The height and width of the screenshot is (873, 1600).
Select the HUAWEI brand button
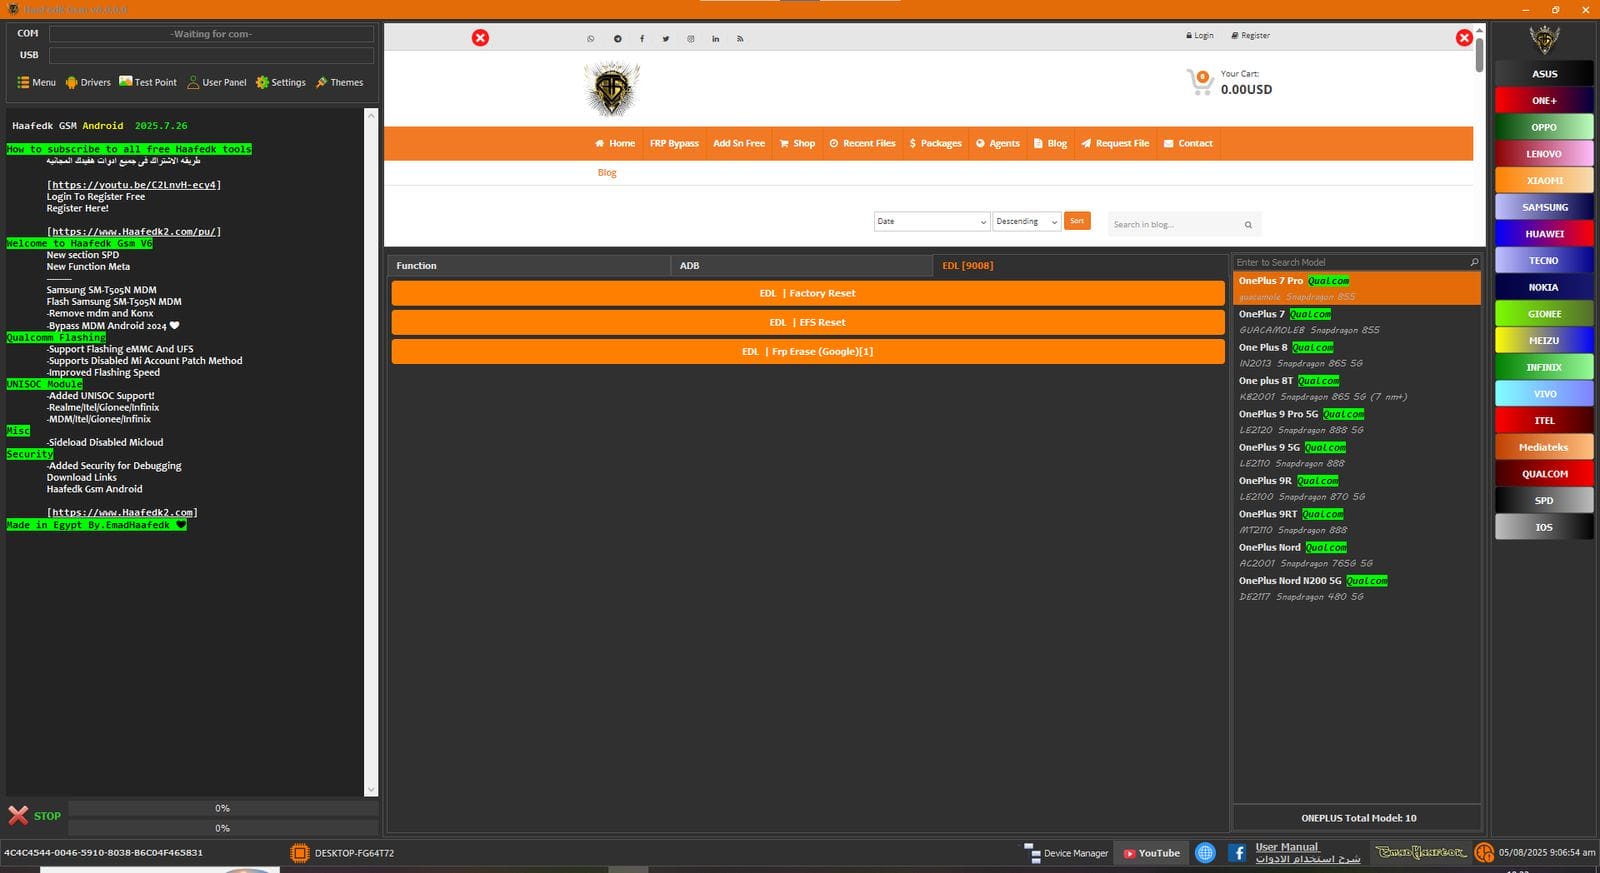[x=1544, y=234]
